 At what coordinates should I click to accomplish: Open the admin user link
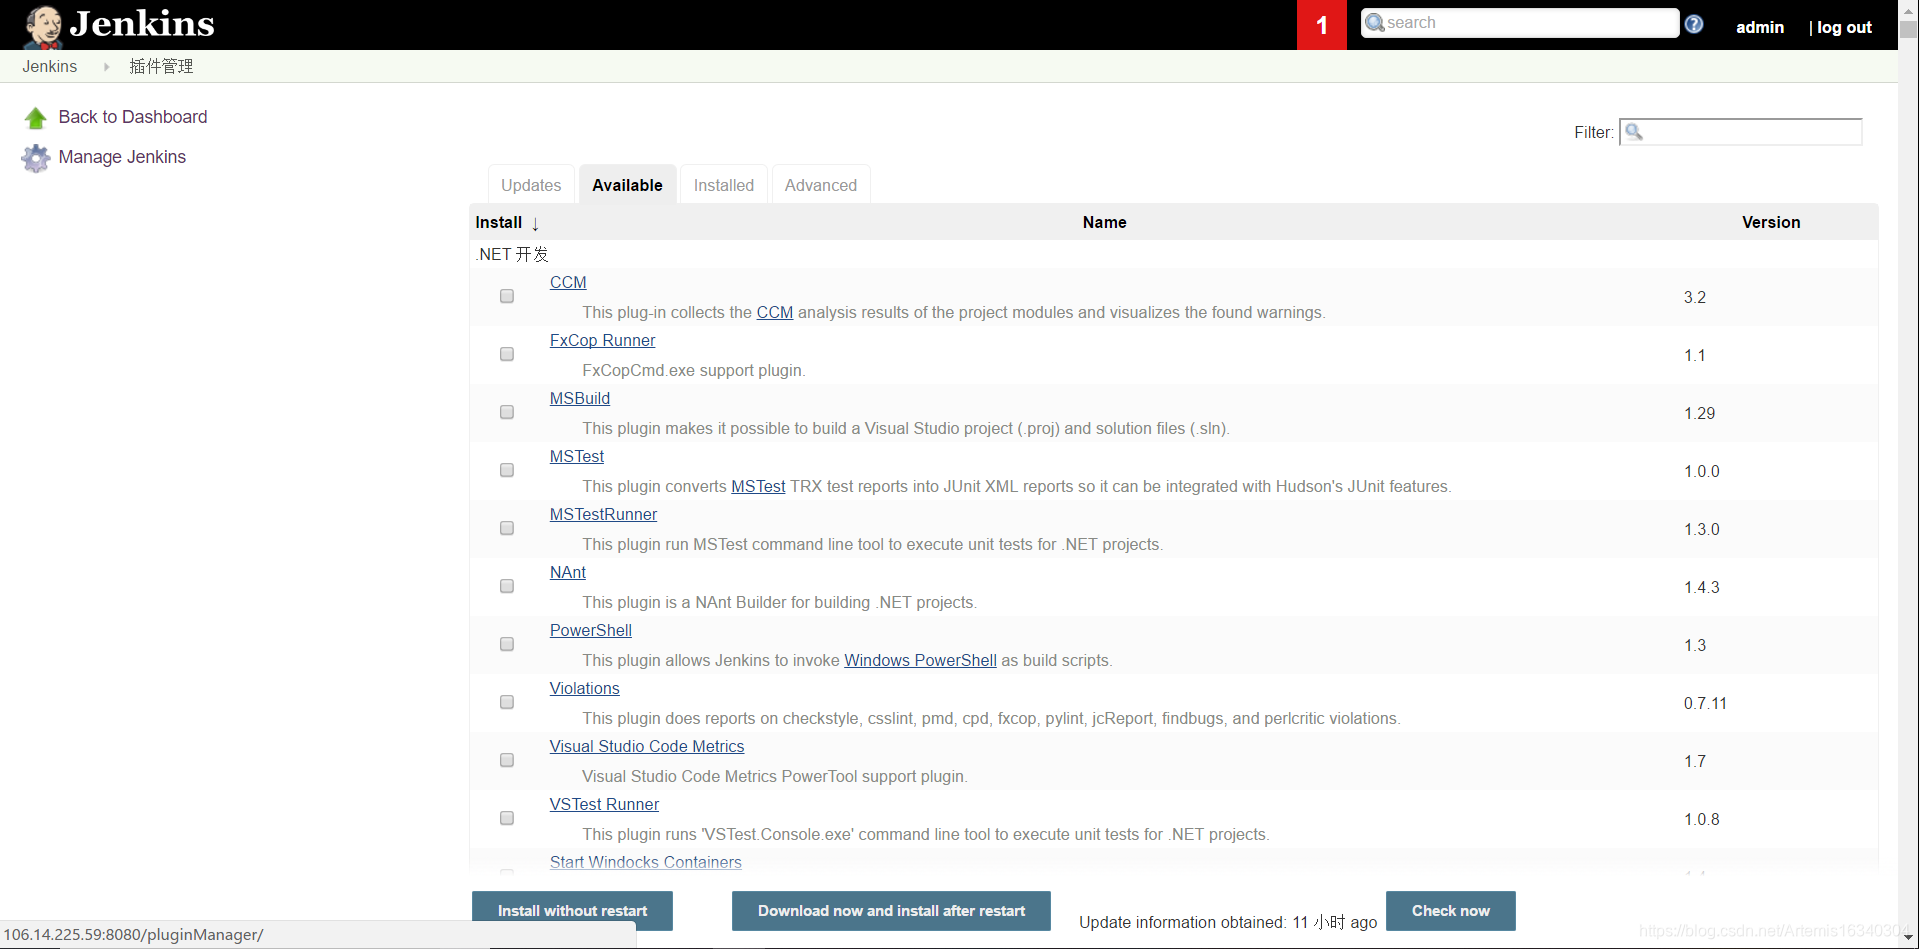(1760, 27)
